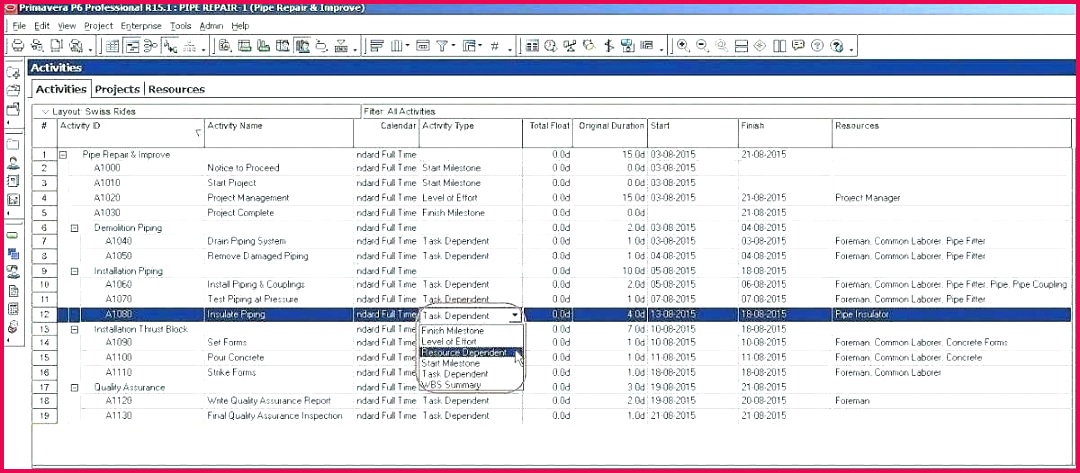Screen dimensions: 1080x473
Task: Sort by Resources column header
Action: [951, 132]
